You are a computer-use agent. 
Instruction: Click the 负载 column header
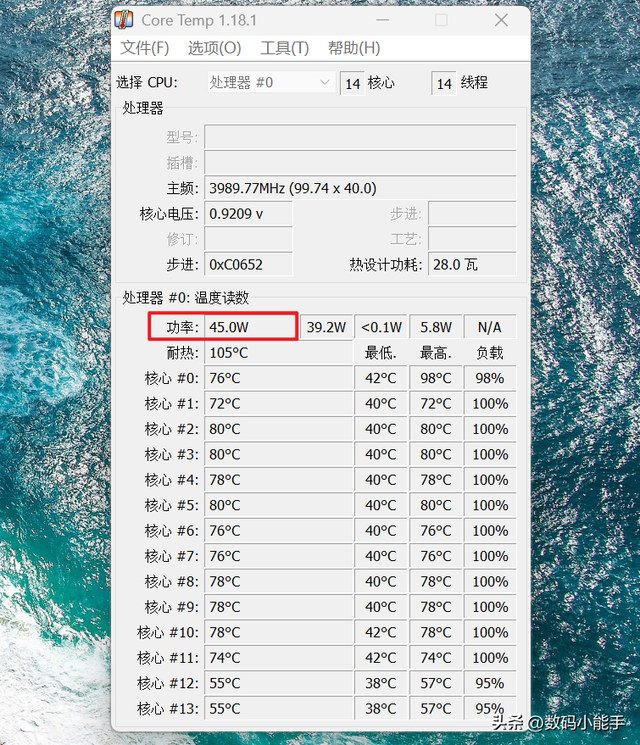point(490,353)
